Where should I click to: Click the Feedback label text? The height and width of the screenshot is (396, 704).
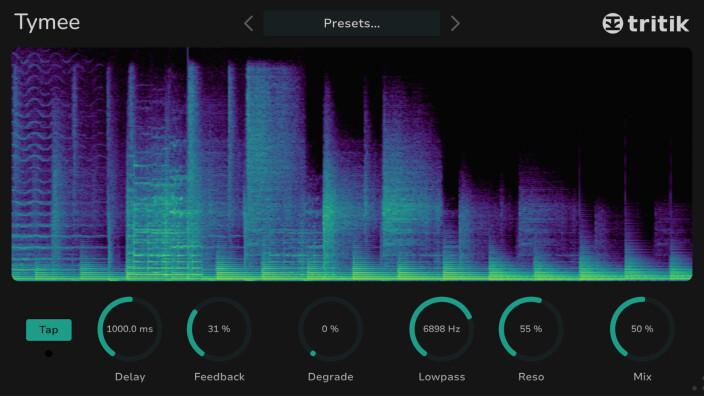pos(219,377)
